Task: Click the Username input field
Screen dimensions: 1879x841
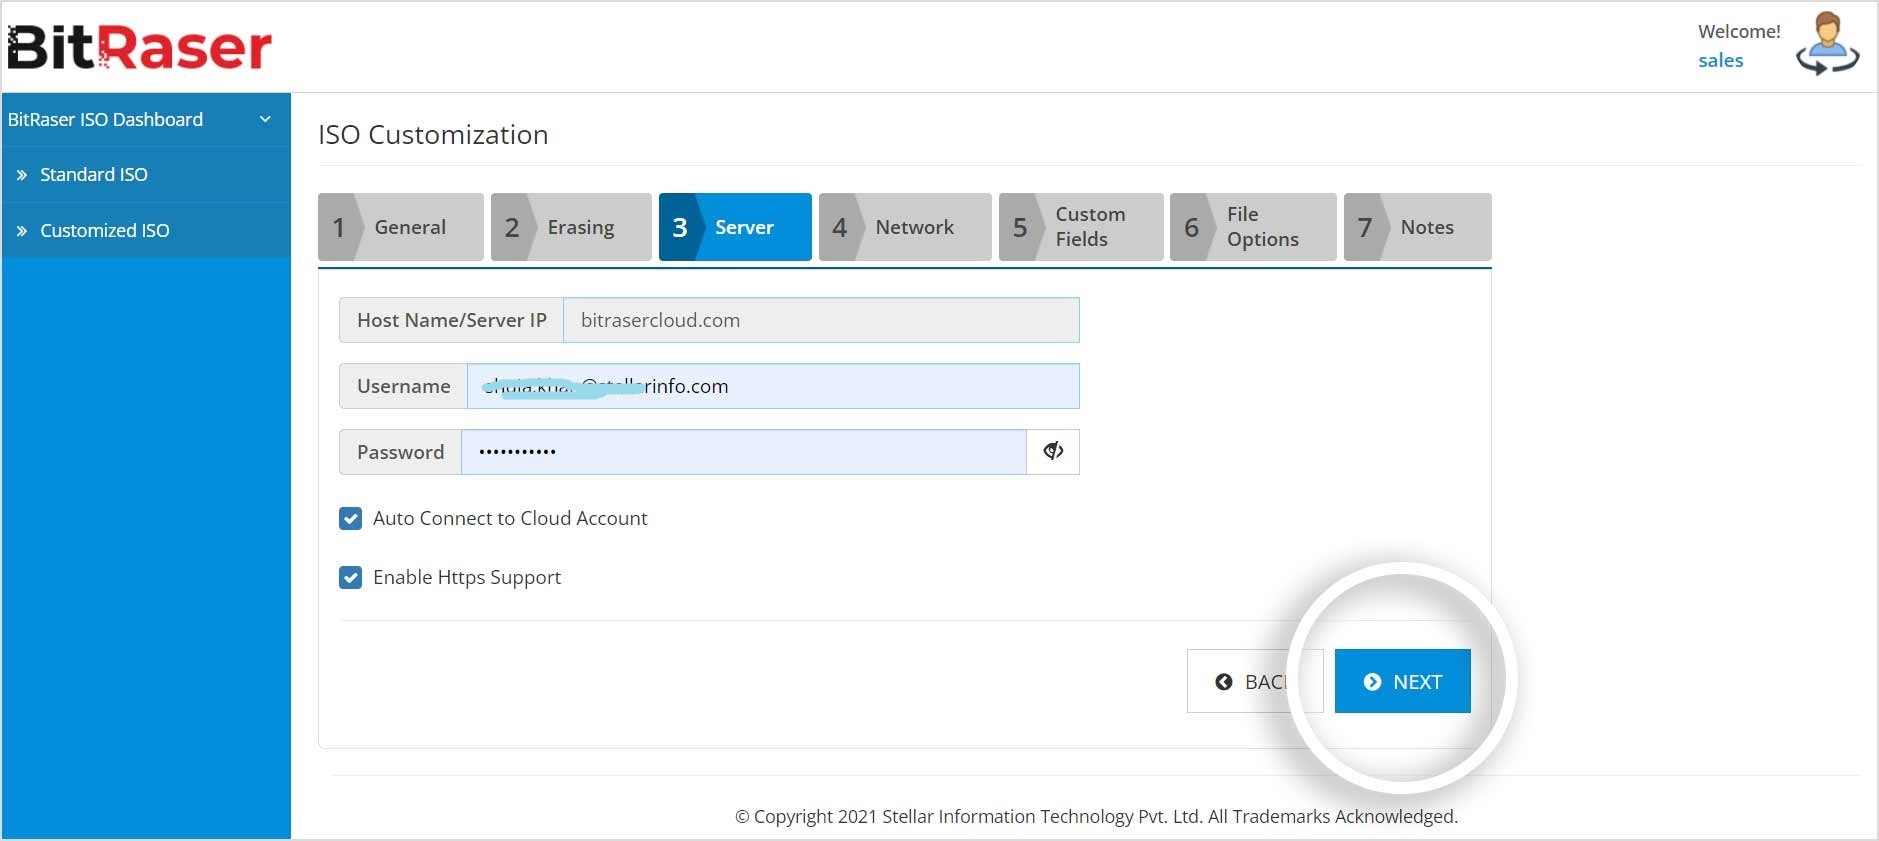Action: coord(773,386)
